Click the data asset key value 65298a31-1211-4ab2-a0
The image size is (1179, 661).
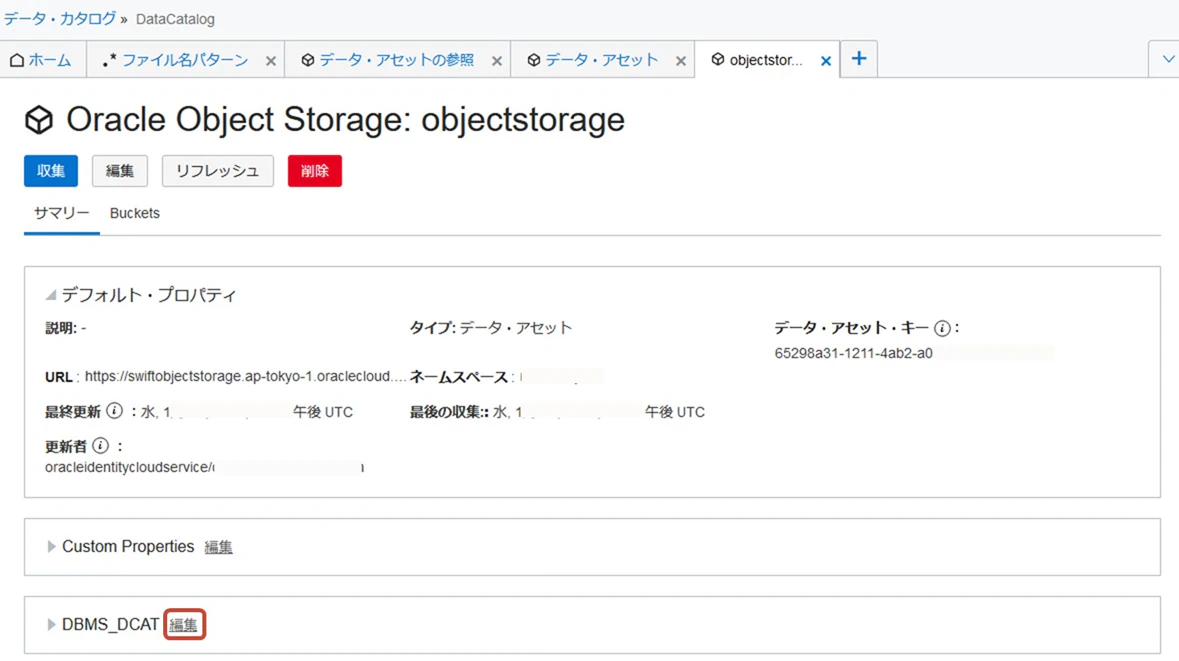[x=853, y=353]
